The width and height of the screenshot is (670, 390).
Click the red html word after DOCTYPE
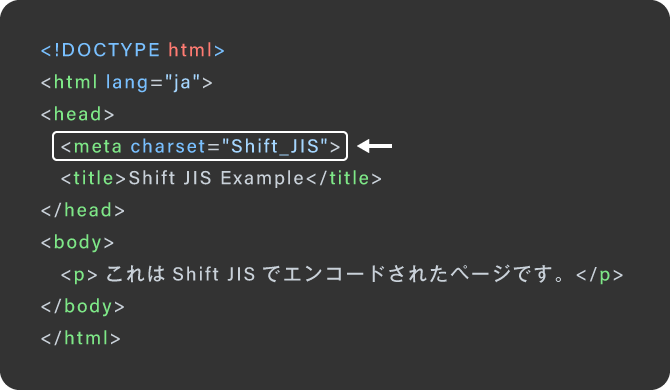(190, 50)
